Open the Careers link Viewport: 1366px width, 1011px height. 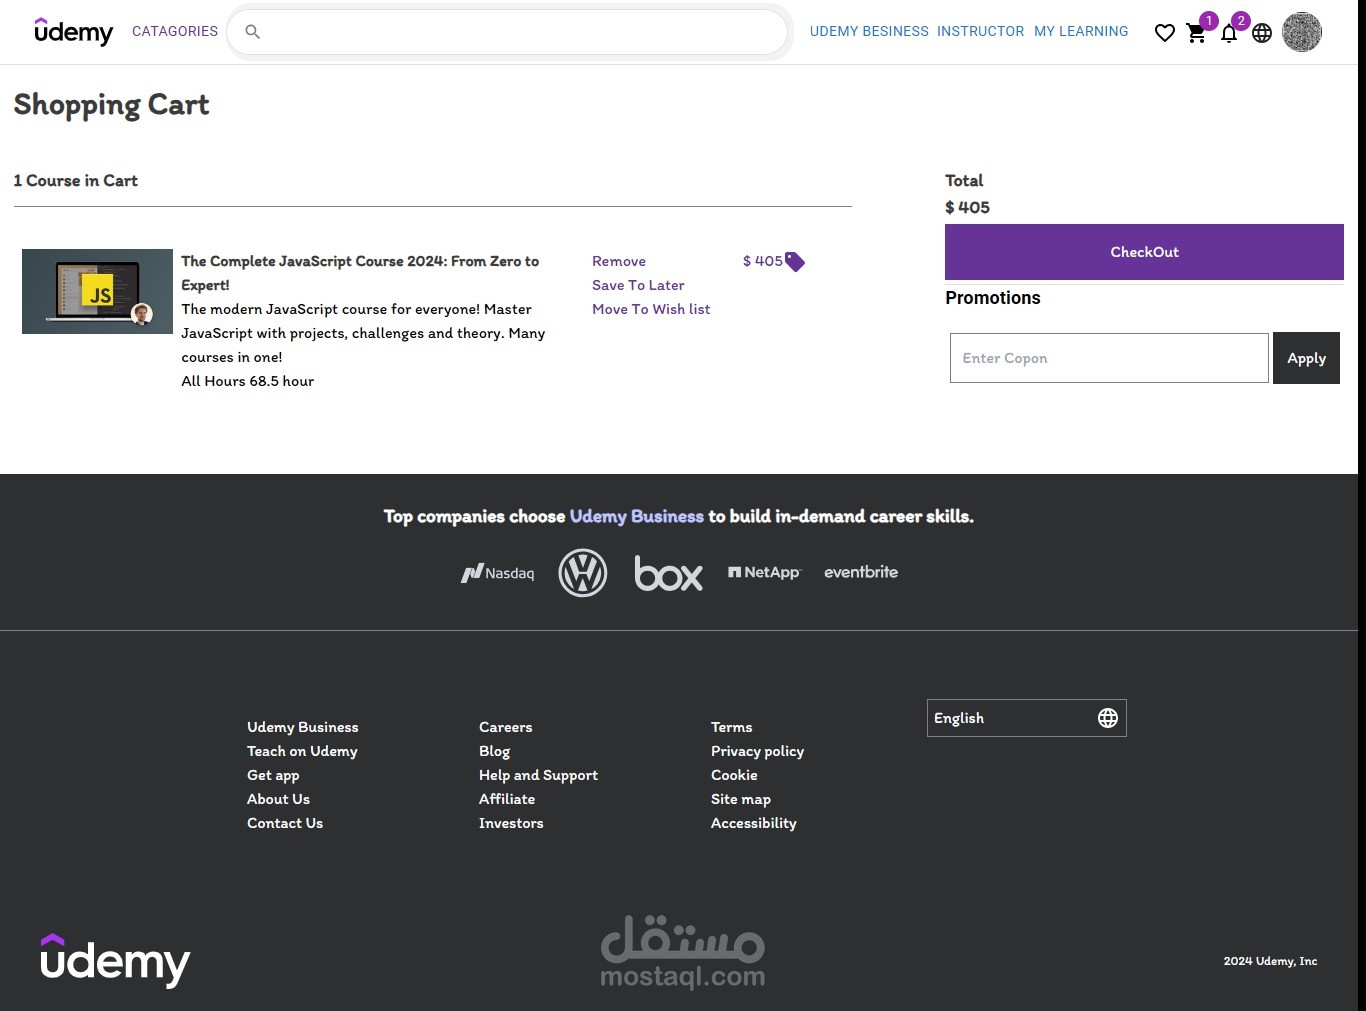[506, 727]
